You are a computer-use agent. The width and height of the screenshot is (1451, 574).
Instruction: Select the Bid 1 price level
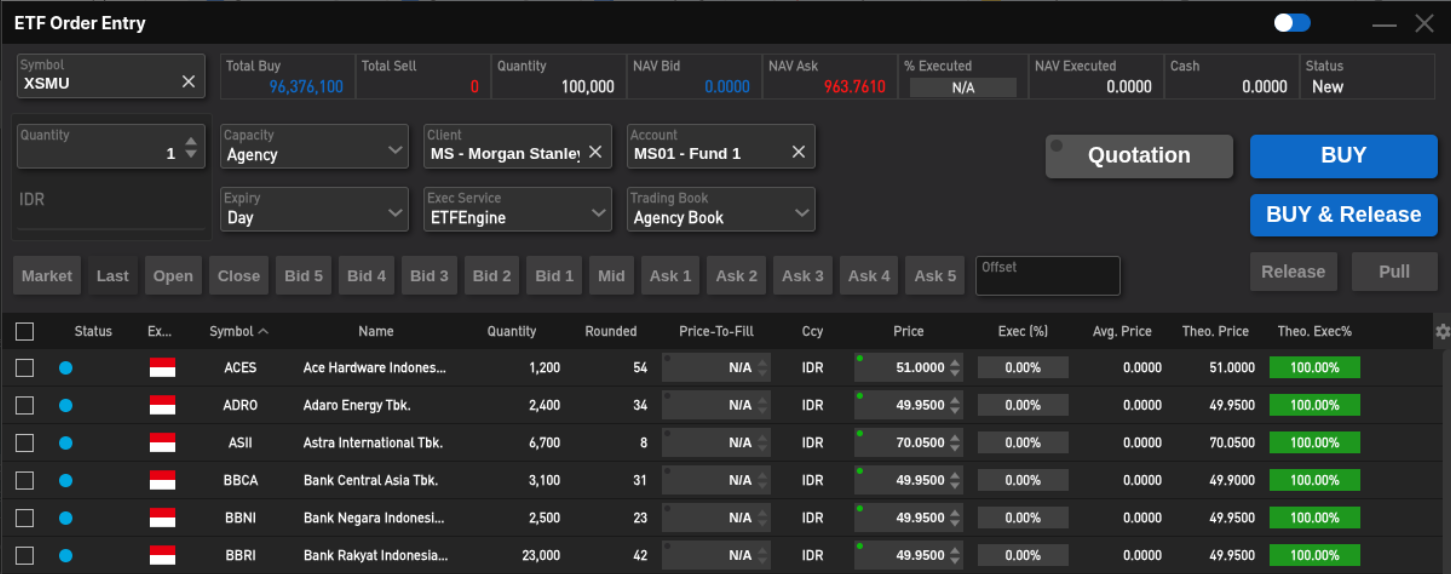(555, 276)
